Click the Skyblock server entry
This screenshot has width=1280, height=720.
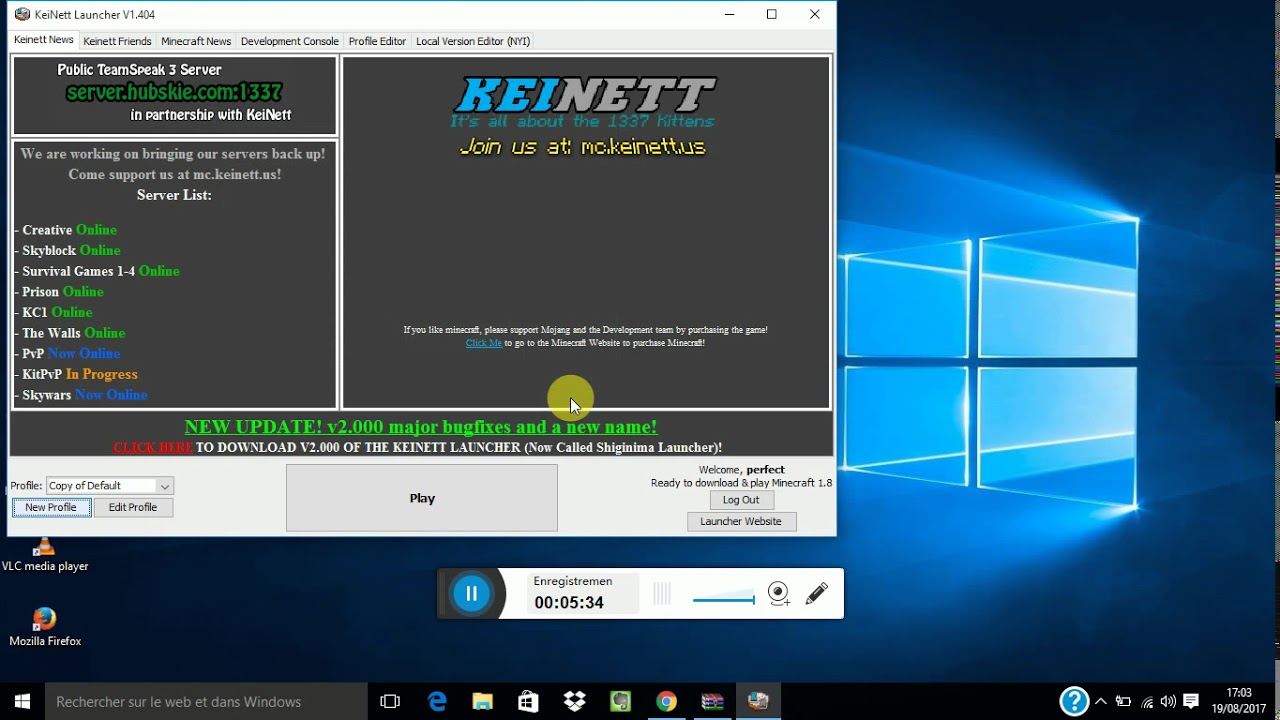click(x=68, y=251)
